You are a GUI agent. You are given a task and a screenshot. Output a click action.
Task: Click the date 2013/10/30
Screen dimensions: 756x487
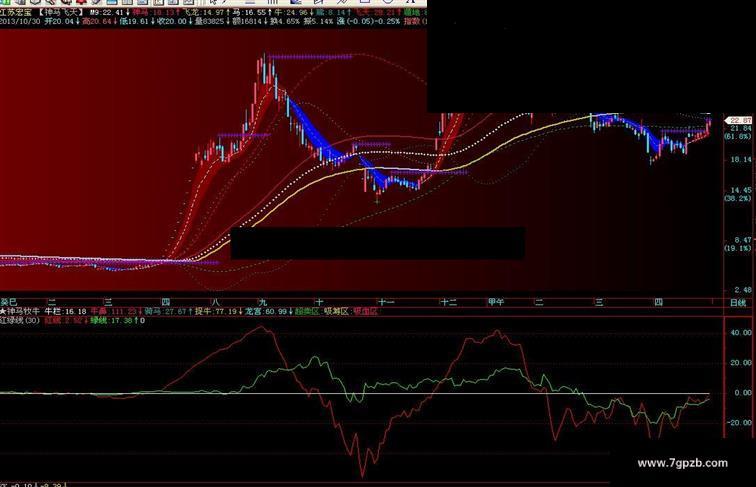[20, 21]
